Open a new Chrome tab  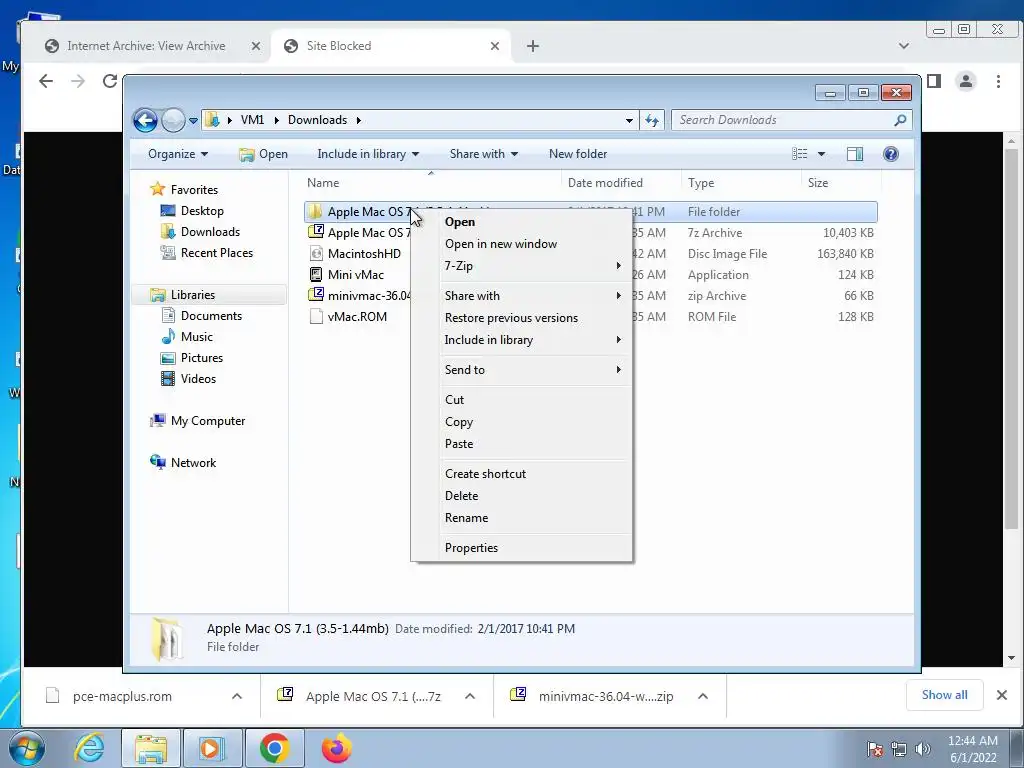point(533,46)
